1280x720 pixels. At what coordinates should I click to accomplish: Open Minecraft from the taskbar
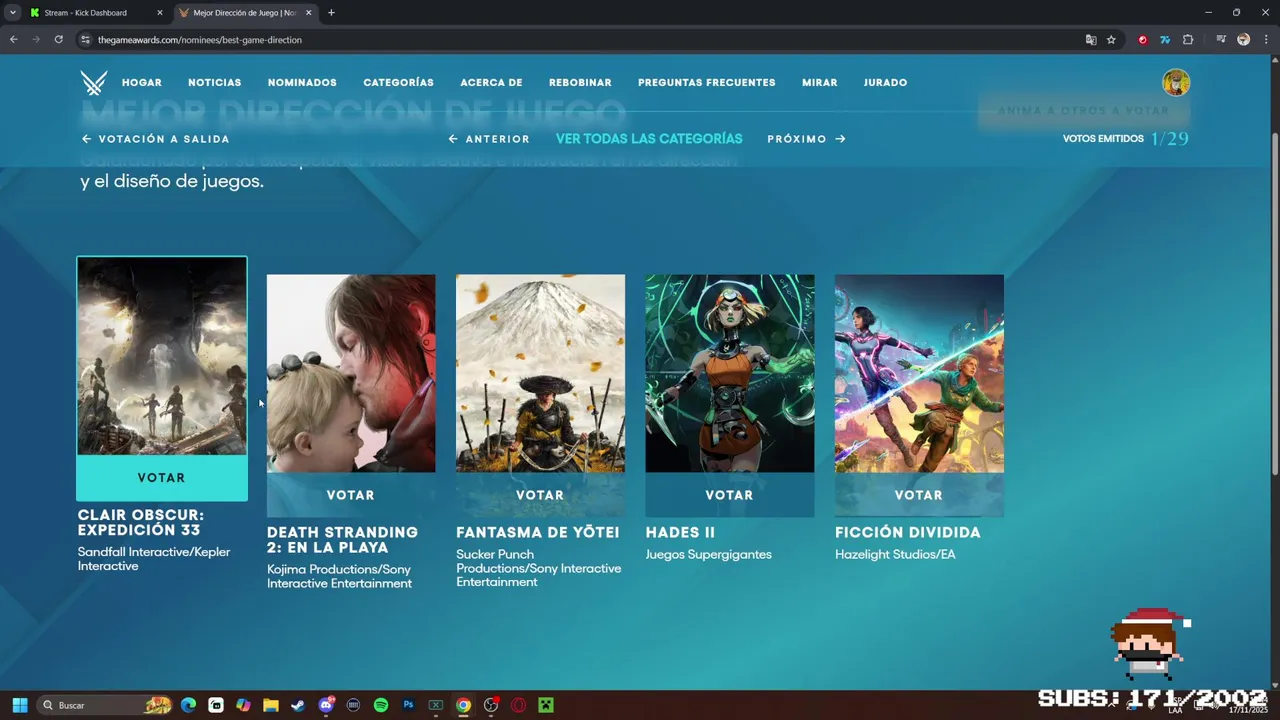point(546,705)
